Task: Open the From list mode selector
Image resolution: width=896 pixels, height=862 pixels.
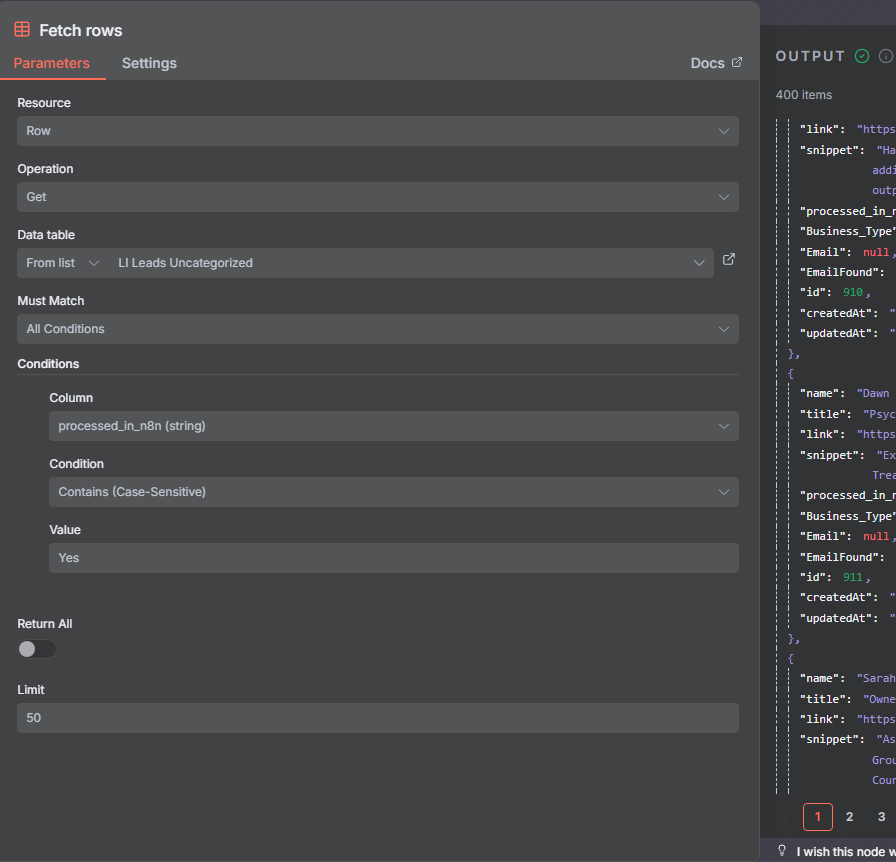Action: (63, 263)
